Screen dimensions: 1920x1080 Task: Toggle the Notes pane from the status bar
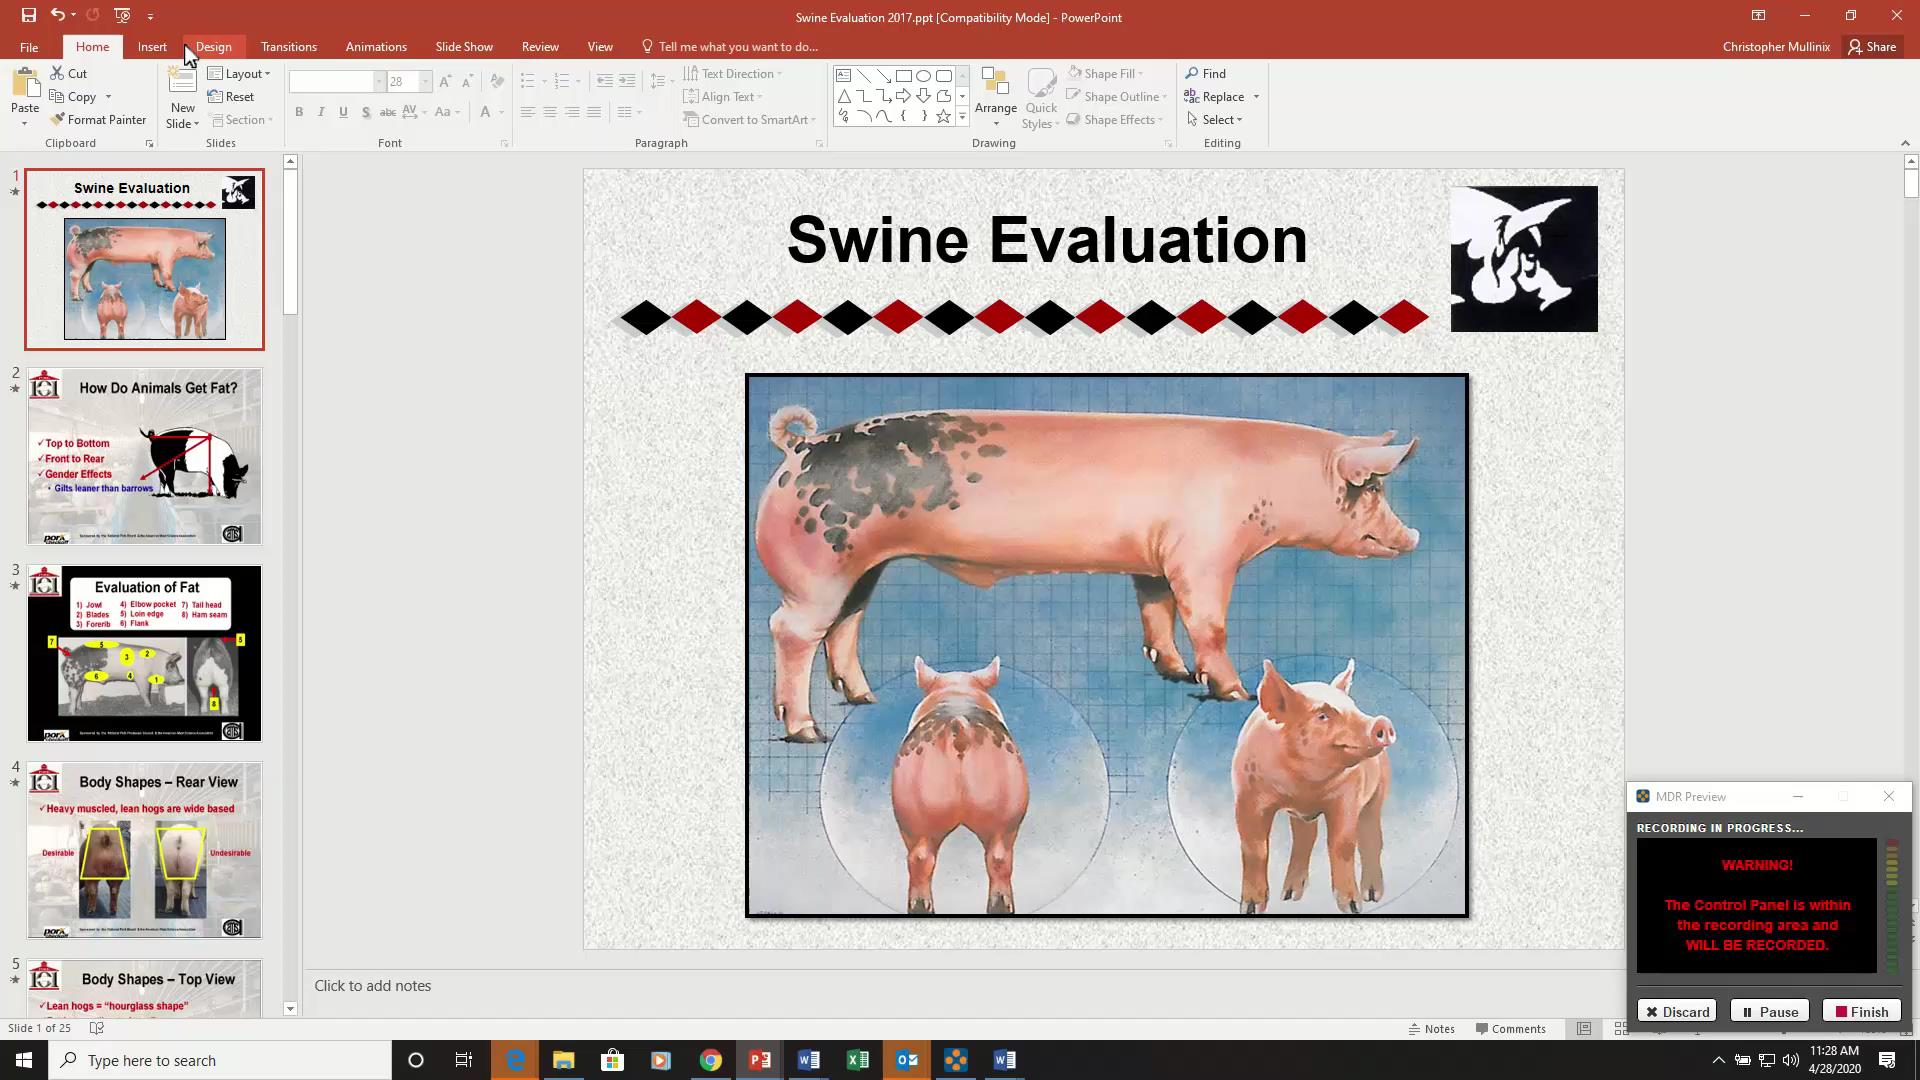tap(1432, 1028)
